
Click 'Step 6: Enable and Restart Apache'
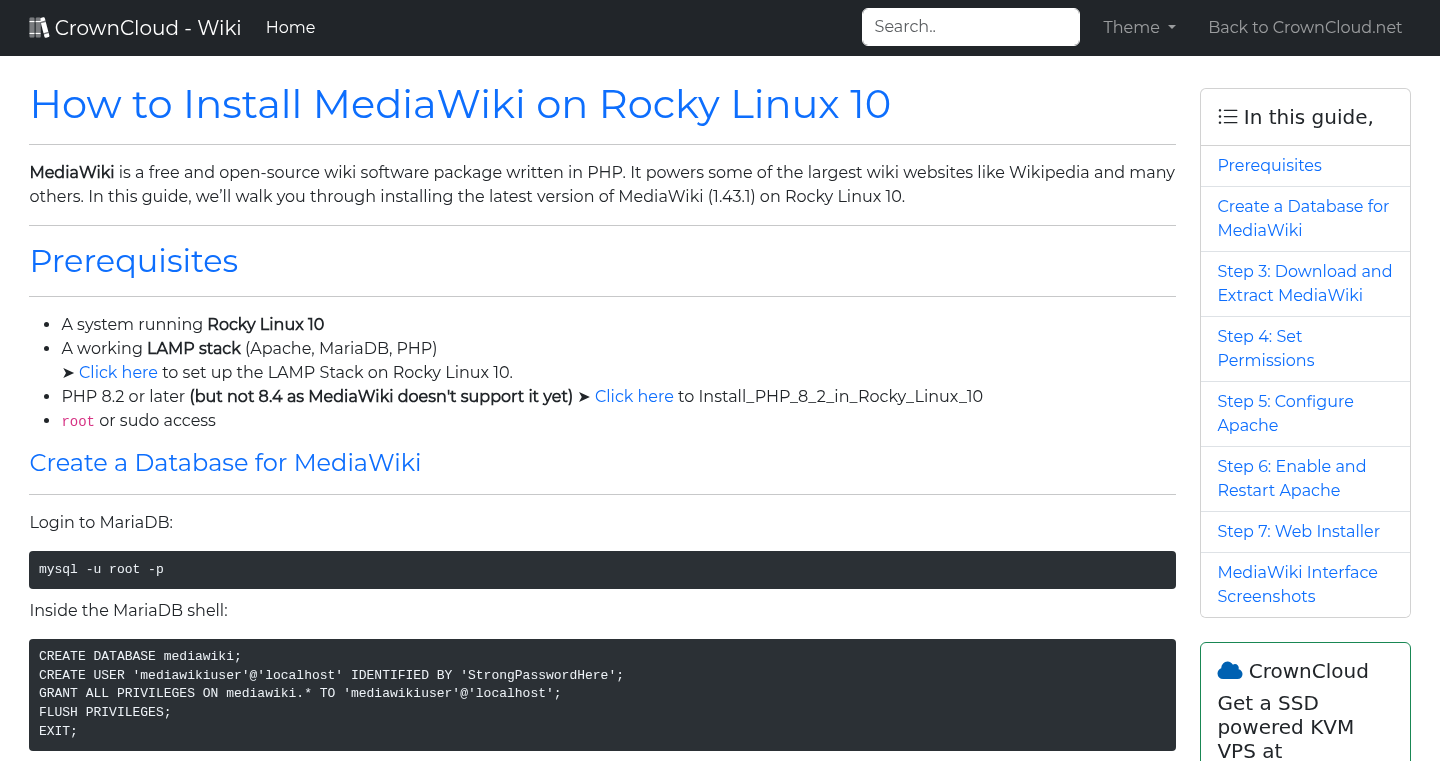tap(1291, 478)
